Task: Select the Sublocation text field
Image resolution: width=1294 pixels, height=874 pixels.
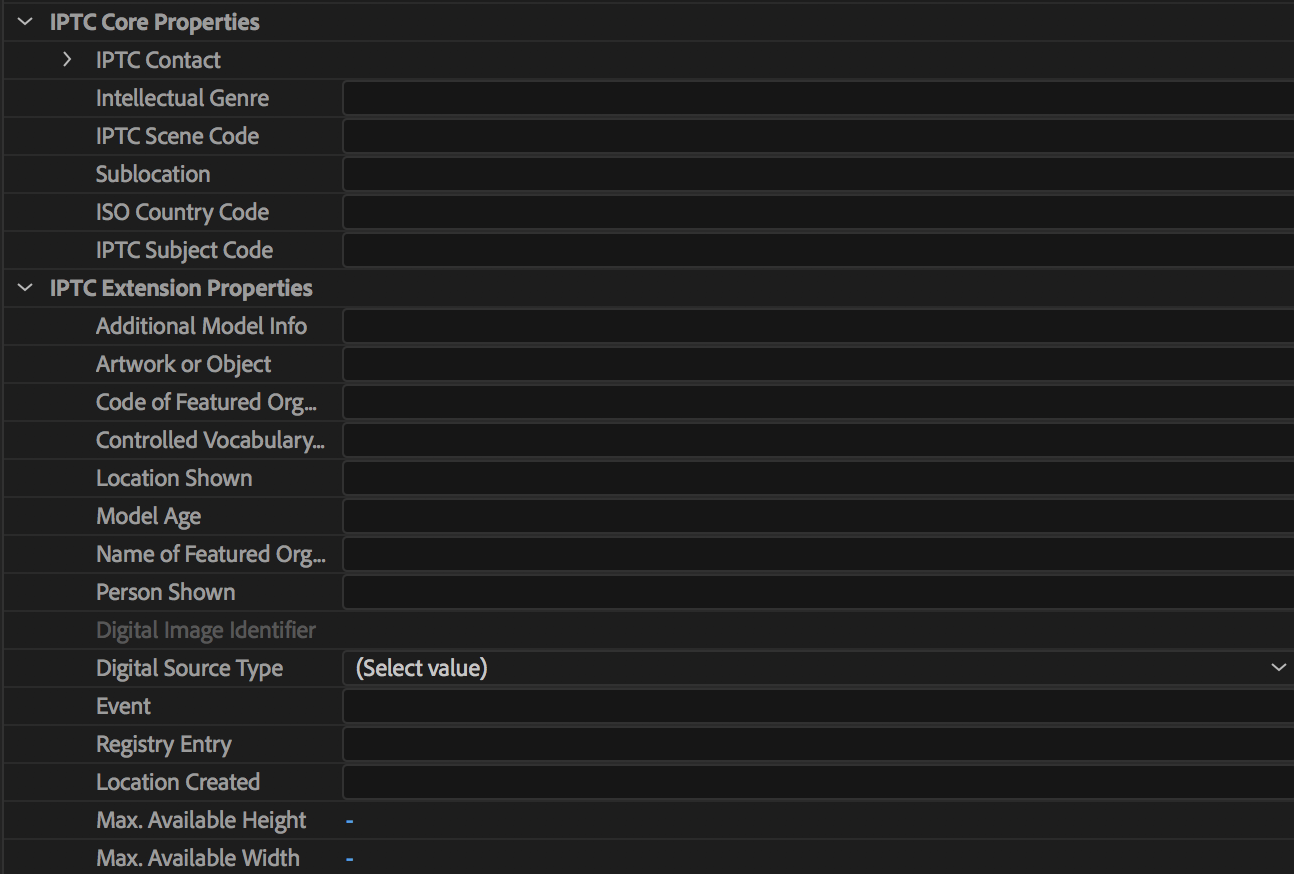Action: (700, 173)
